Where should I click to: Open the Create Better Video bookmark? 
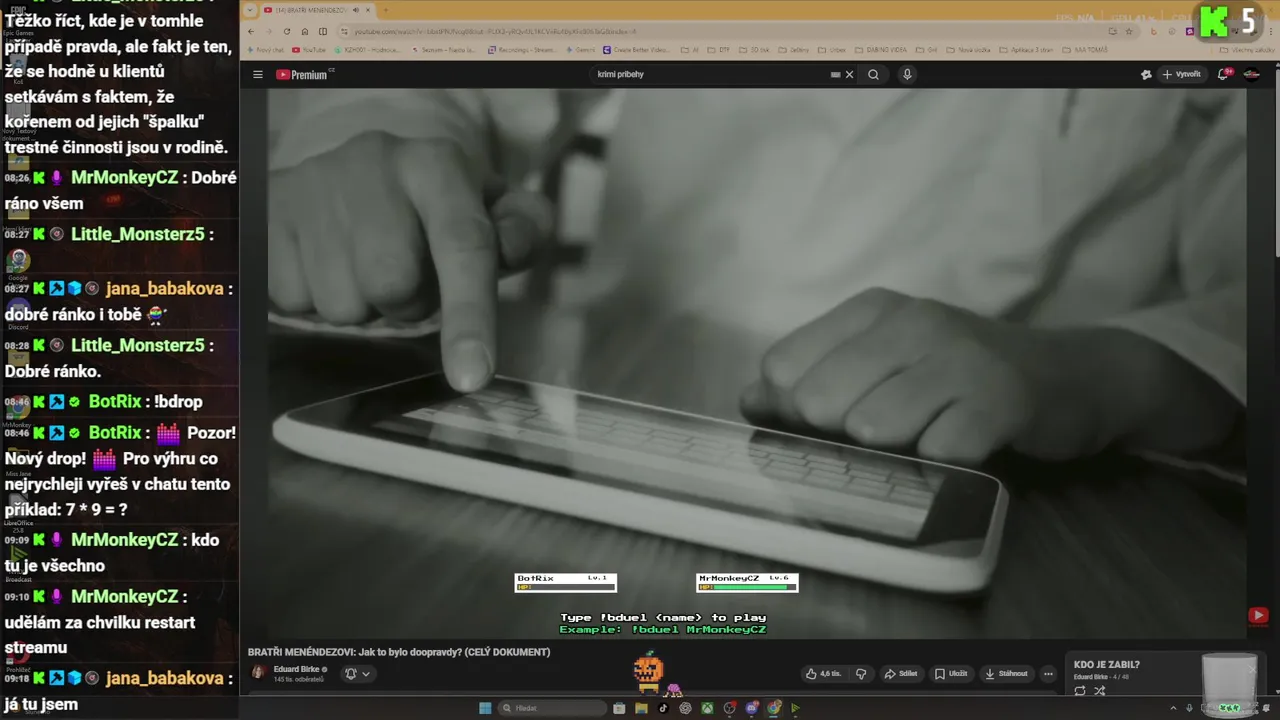click(636, 50)
